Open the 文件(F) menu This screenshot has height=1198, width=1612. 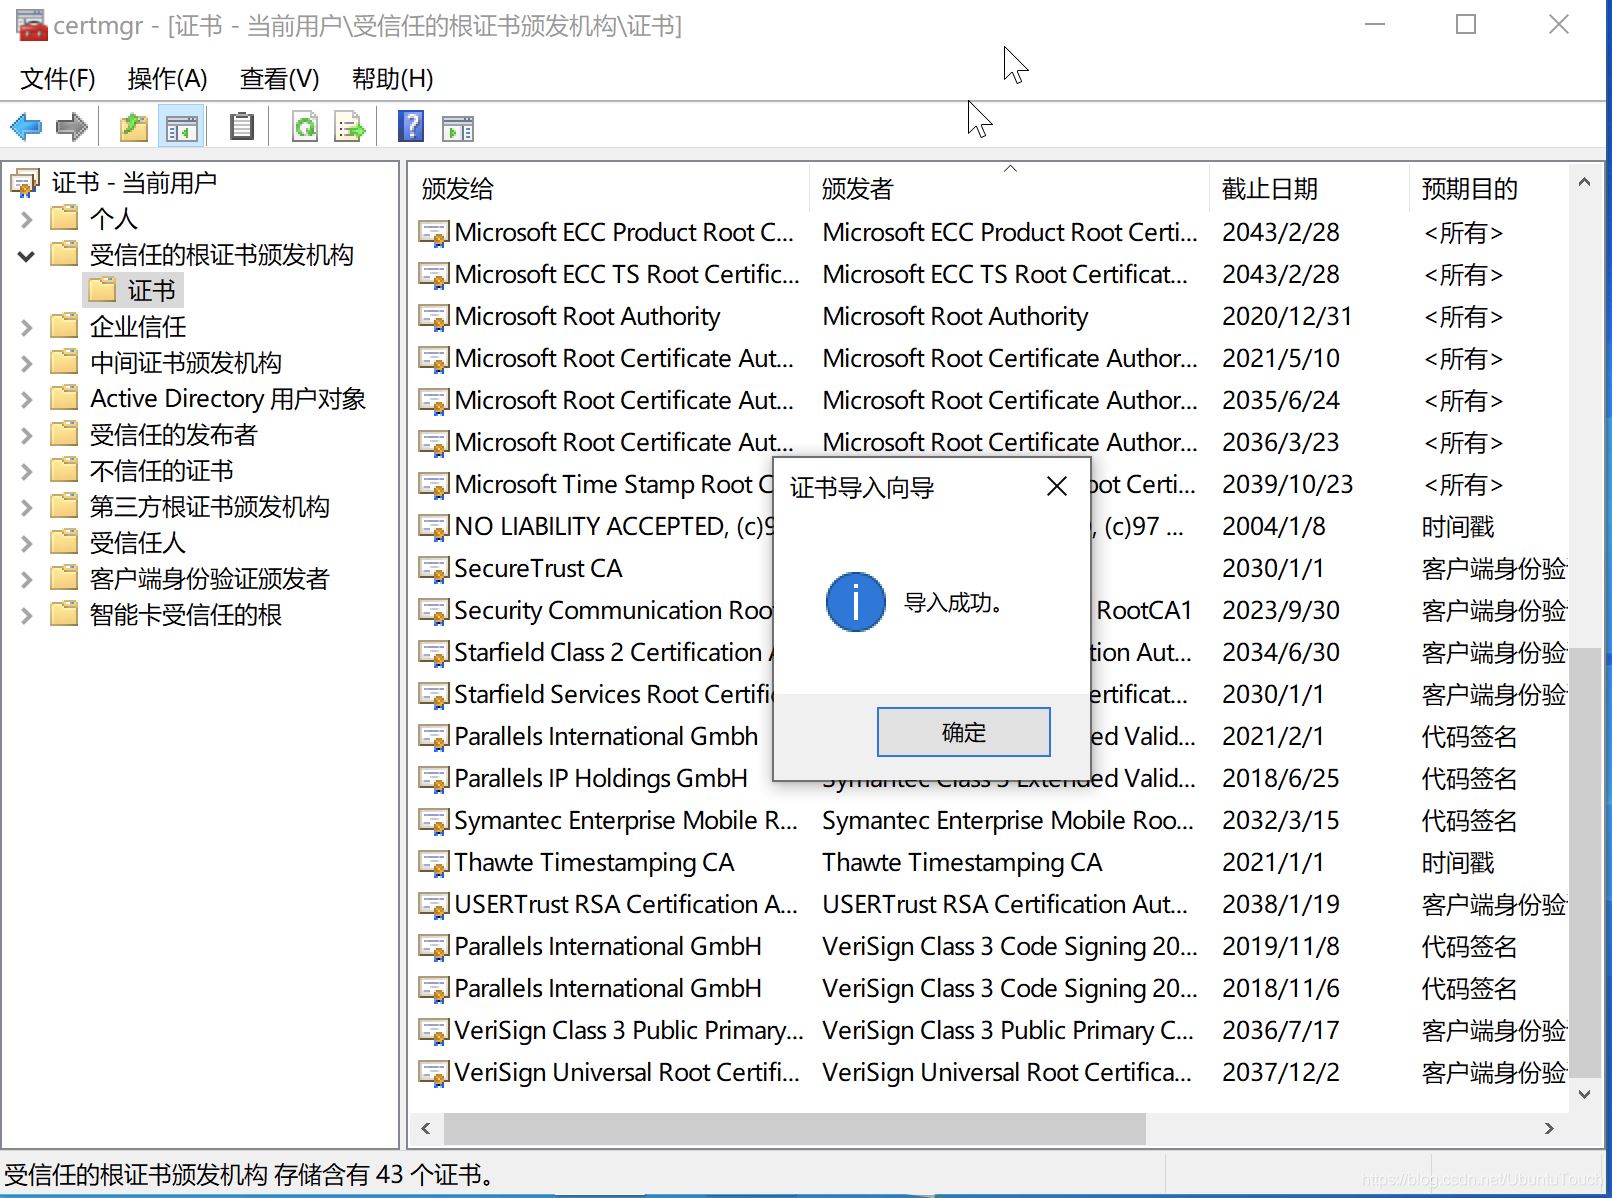(58, 79)
